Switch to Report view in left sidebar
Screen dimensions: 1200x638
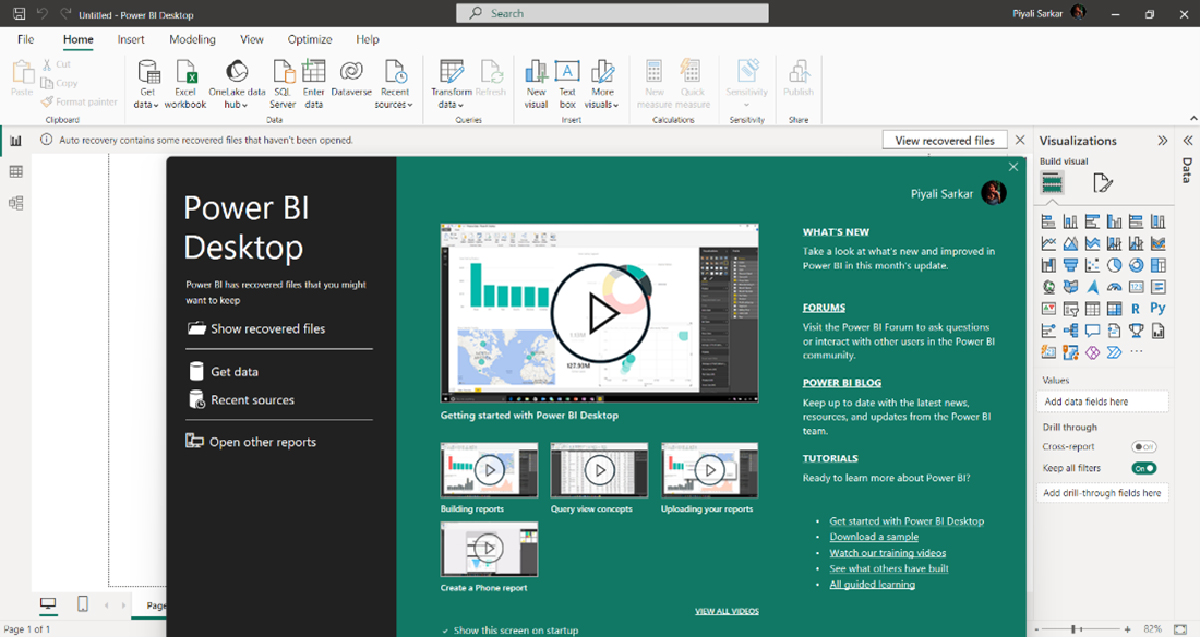pos(16,141)
